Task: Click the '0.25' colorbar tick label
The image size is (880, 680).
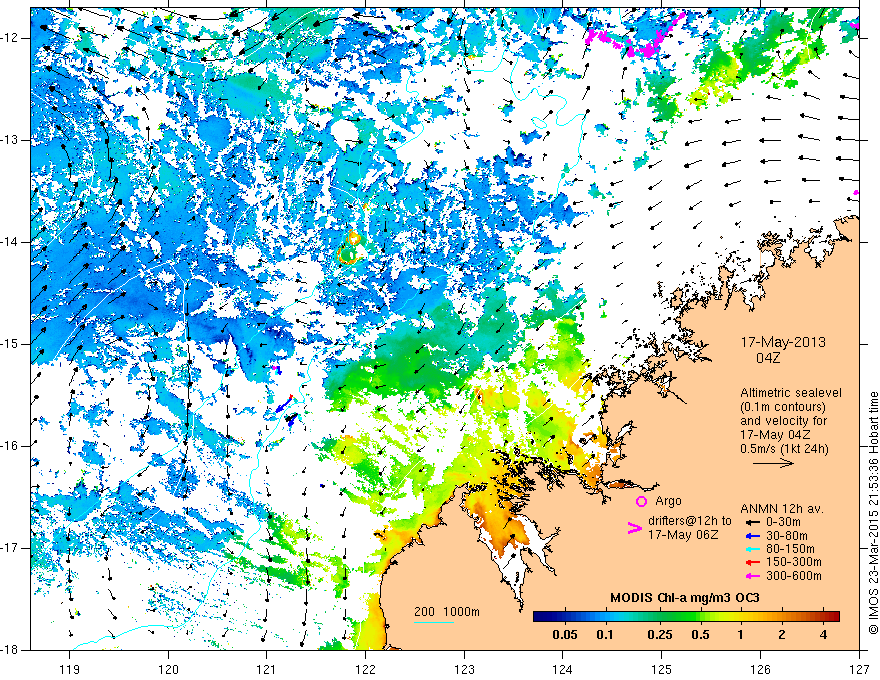Action: point(659,635)
